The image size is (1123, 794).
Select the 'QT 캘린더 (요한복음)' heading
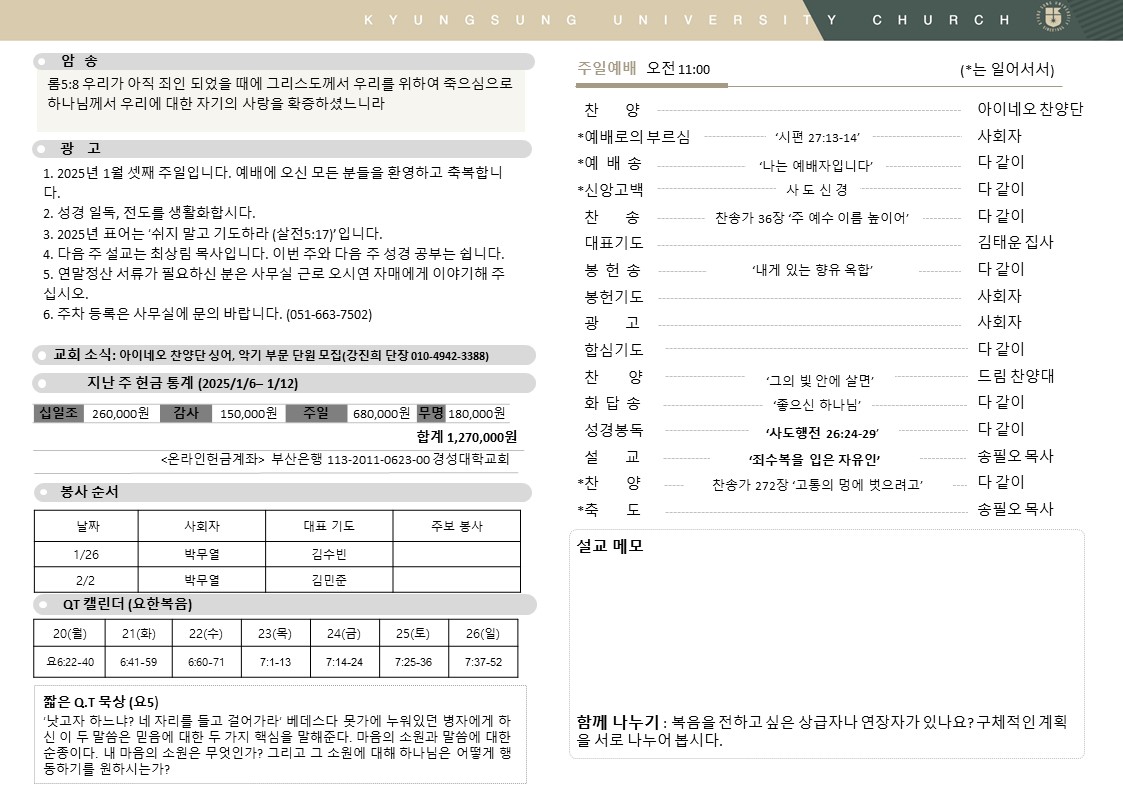127,604
